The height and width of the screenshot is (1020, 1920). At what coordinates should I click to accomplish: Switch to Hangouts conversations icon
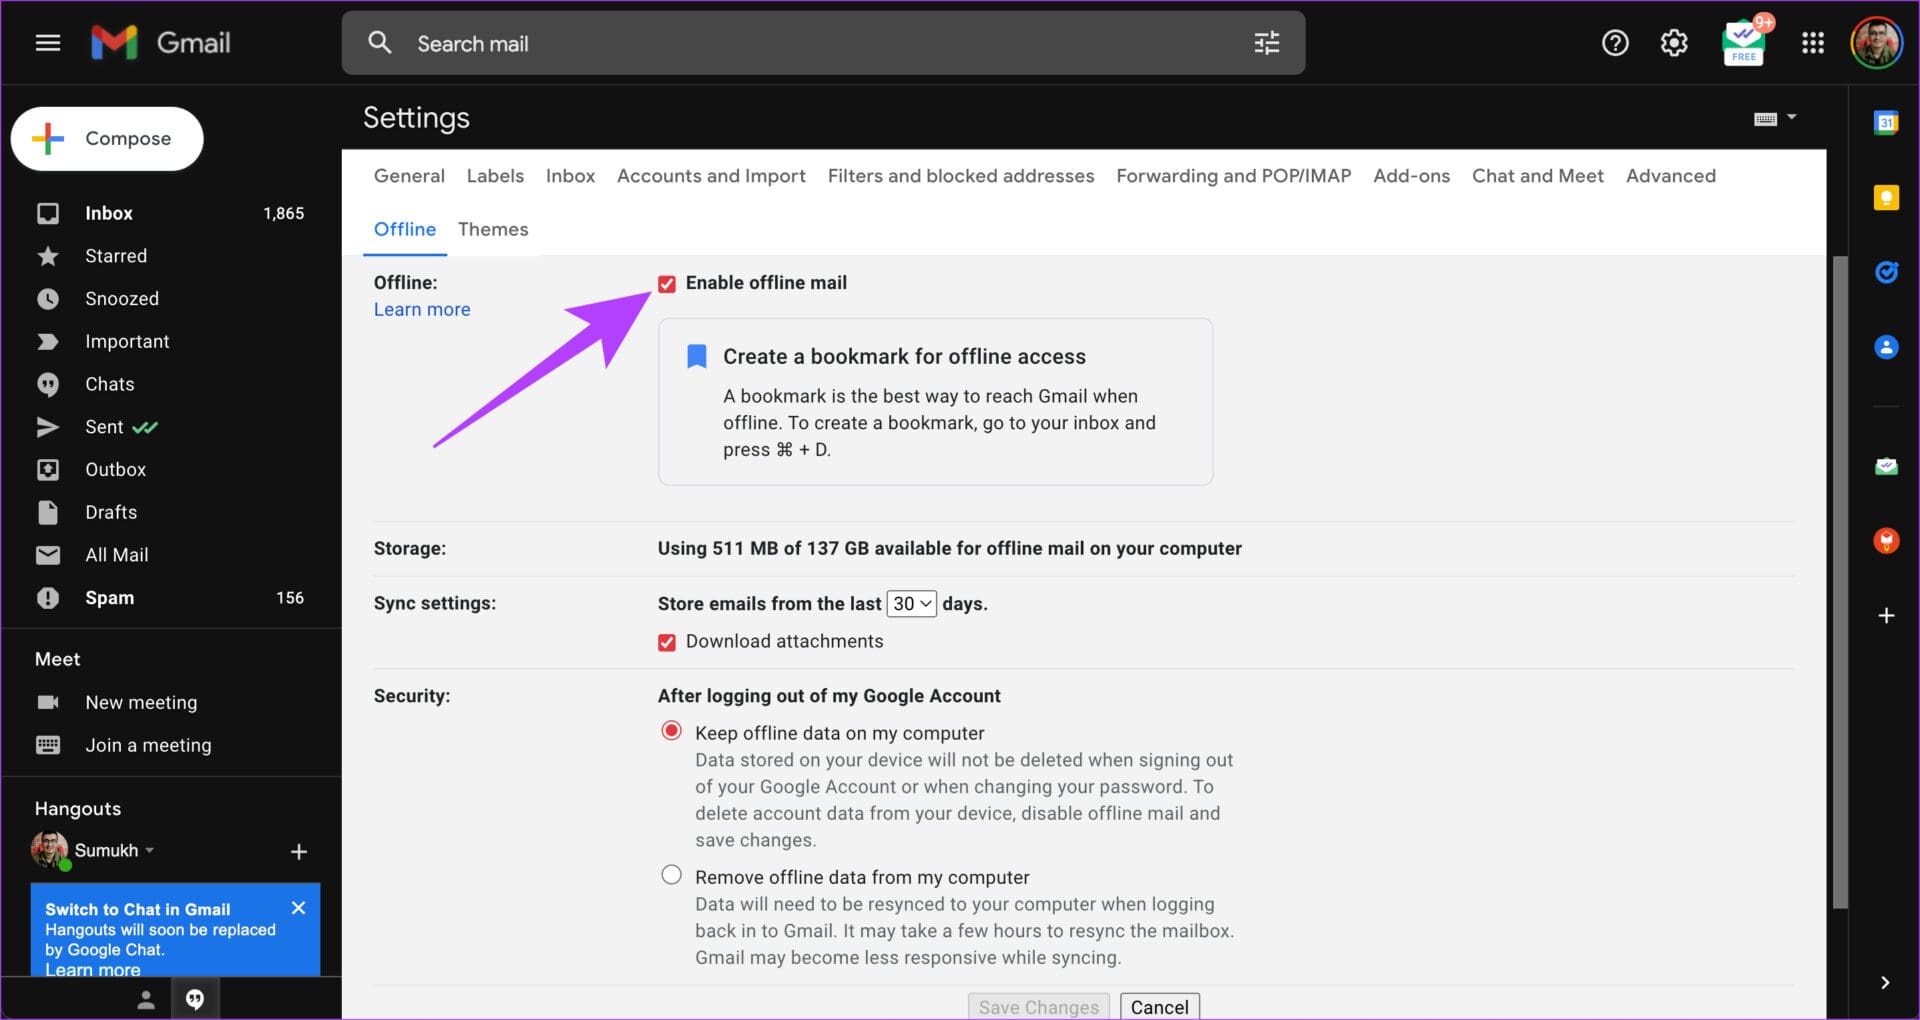pyautogui.click(x=195, y=999)
